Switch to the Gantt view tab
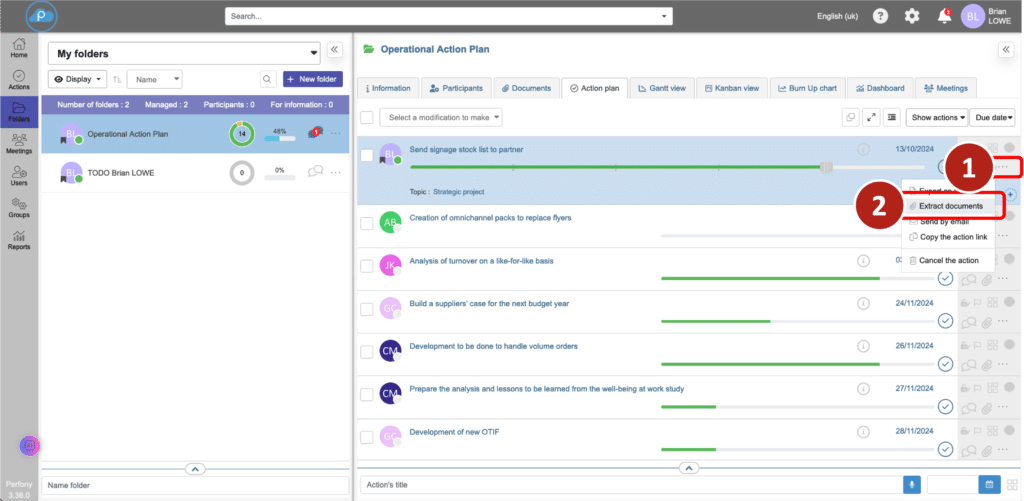Viewport: 1024px width, 501px height. (x=662, y=88)
